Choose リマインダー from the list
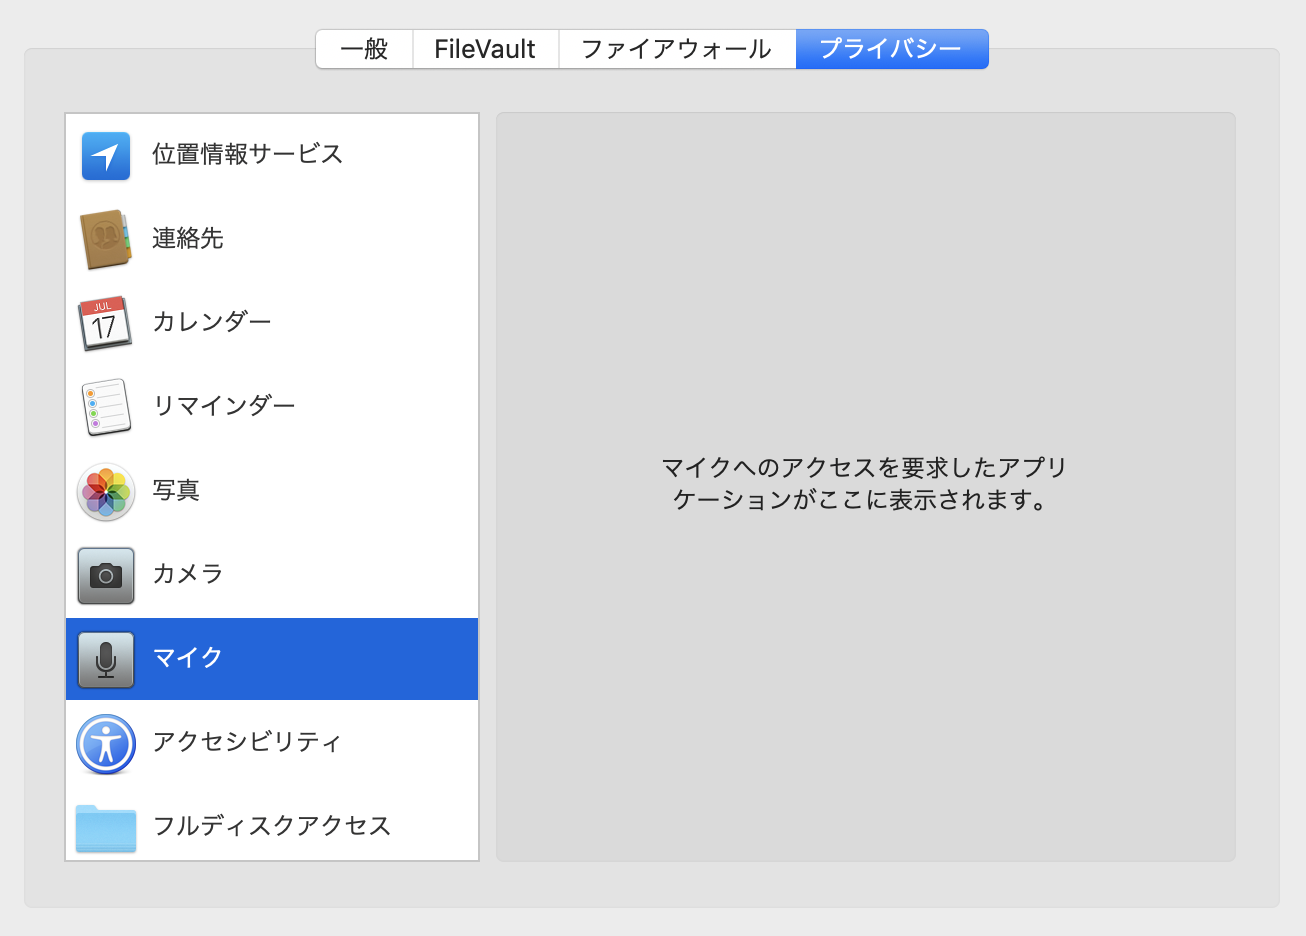Viewport: 1306px width, 936px height. tap(272, 407)
